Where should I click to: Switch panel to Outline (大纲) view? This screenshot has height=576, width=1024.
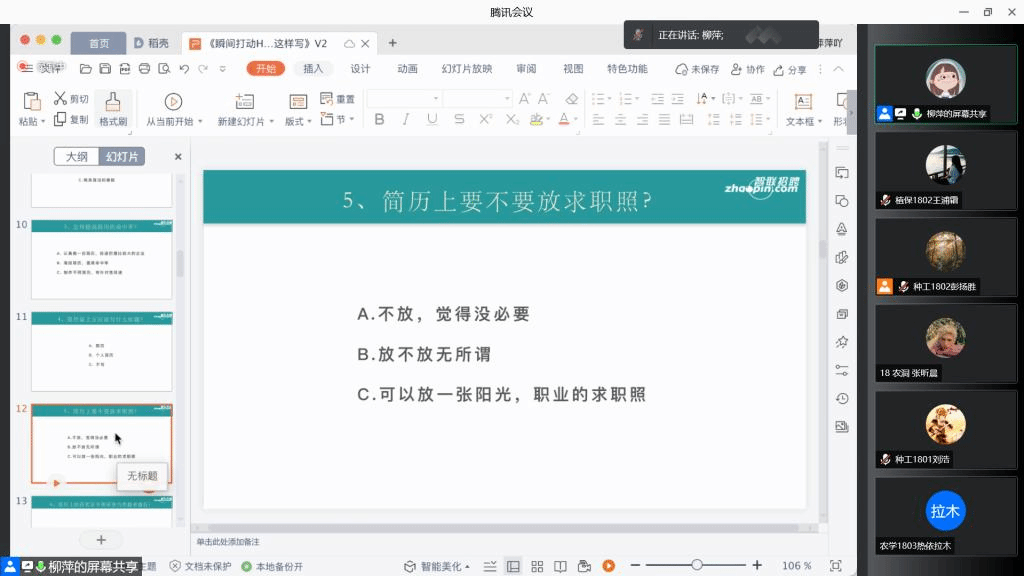pos(77,157)
